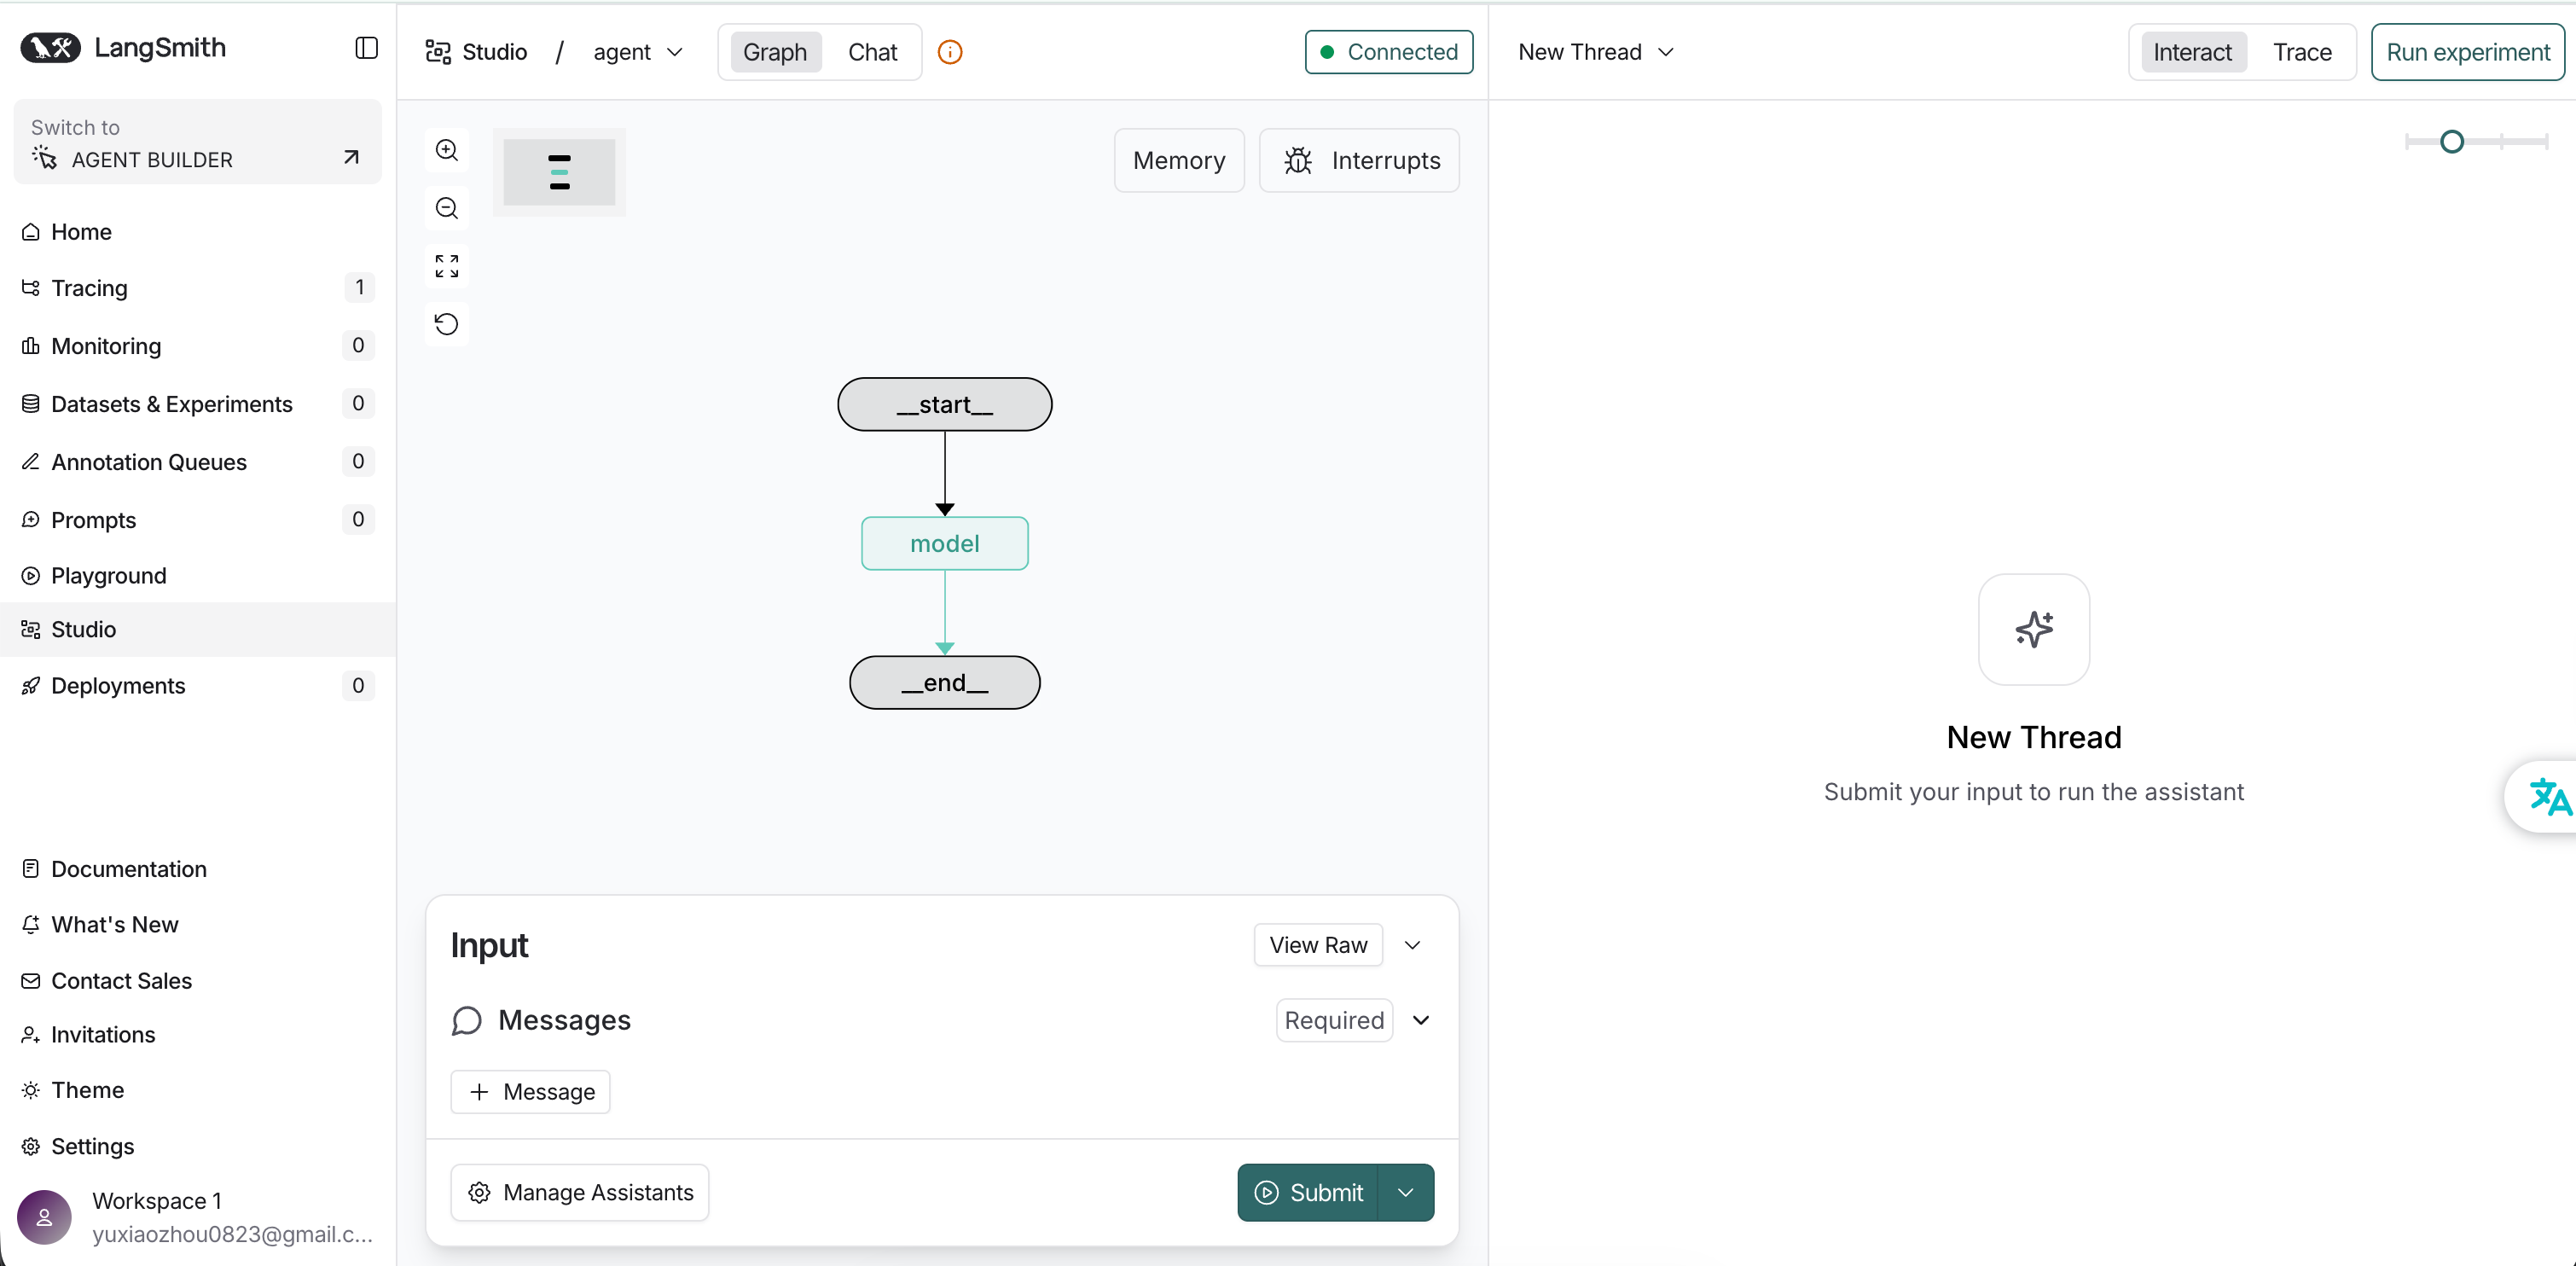This screenshot has width=2576, height=1266.
Task: Click the Connected status badge
Action: [x=1389, y=52]
